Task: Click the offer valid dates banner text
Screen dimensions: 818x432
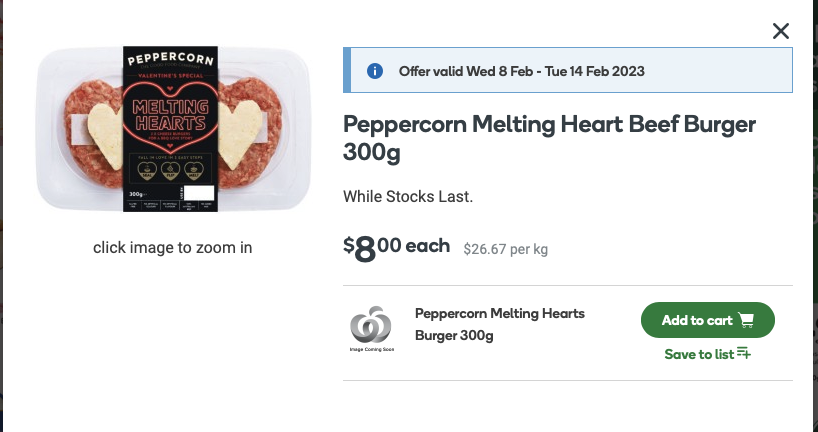Action: (x=522, y=71)
